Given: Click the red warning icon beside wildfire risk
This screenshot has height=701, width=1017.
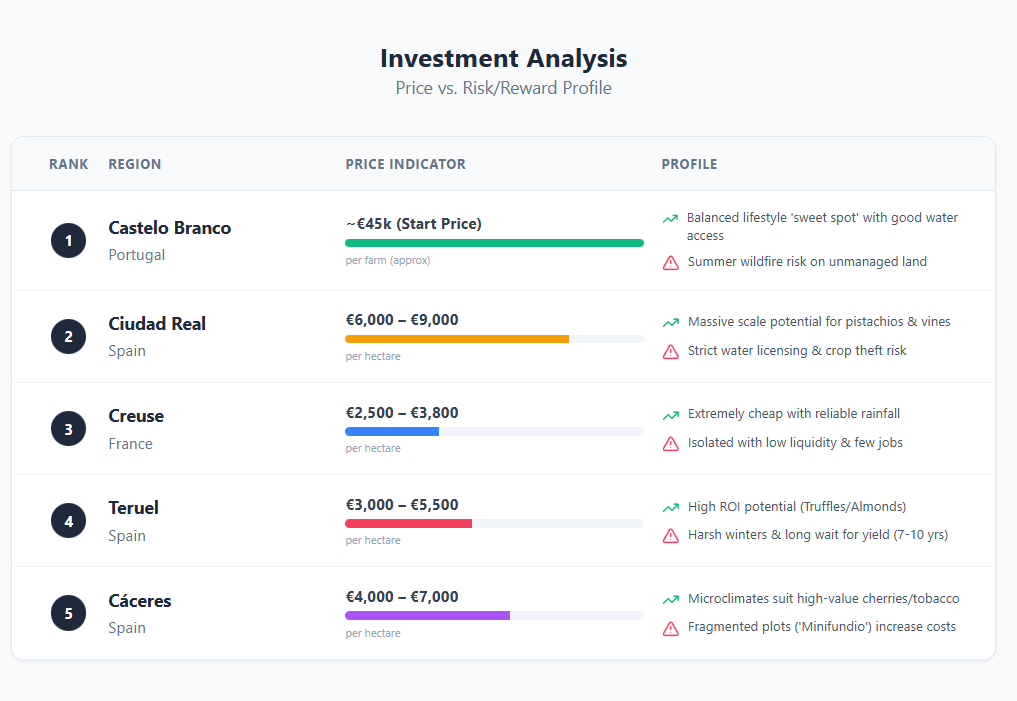Looking at the screenshot, I should 670,262.
